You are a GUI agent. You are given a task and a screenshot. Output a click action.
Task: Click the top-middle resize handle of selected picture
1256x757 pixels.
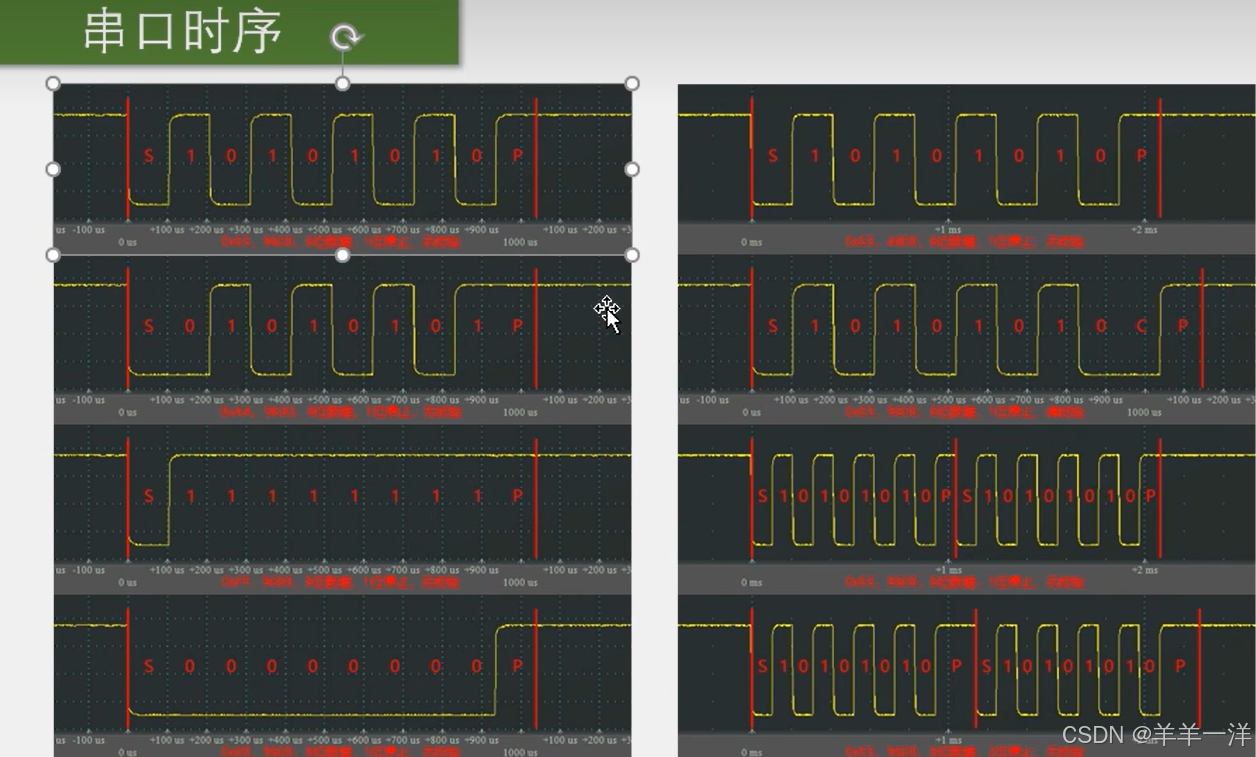tap(342, 83)
